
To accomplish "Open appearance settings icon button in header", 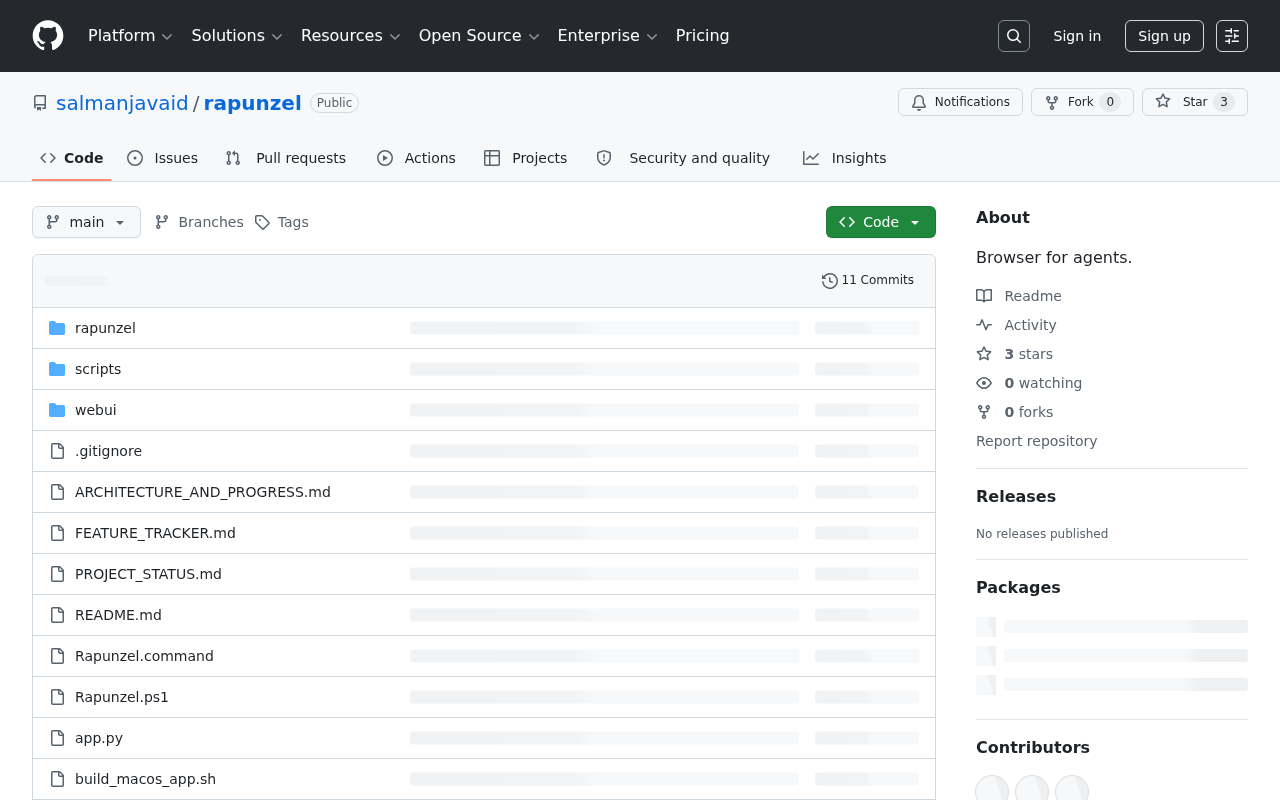I will pyautogui.click(x=1232, y=36).
